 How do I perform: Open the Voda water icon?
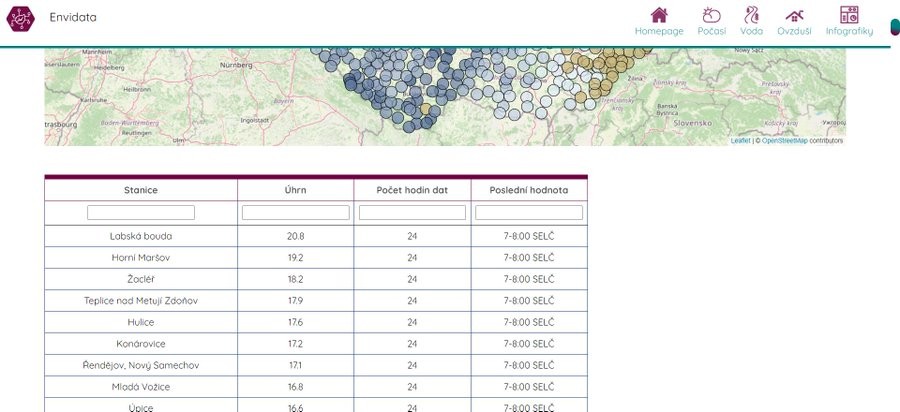[x=751, y=15]
